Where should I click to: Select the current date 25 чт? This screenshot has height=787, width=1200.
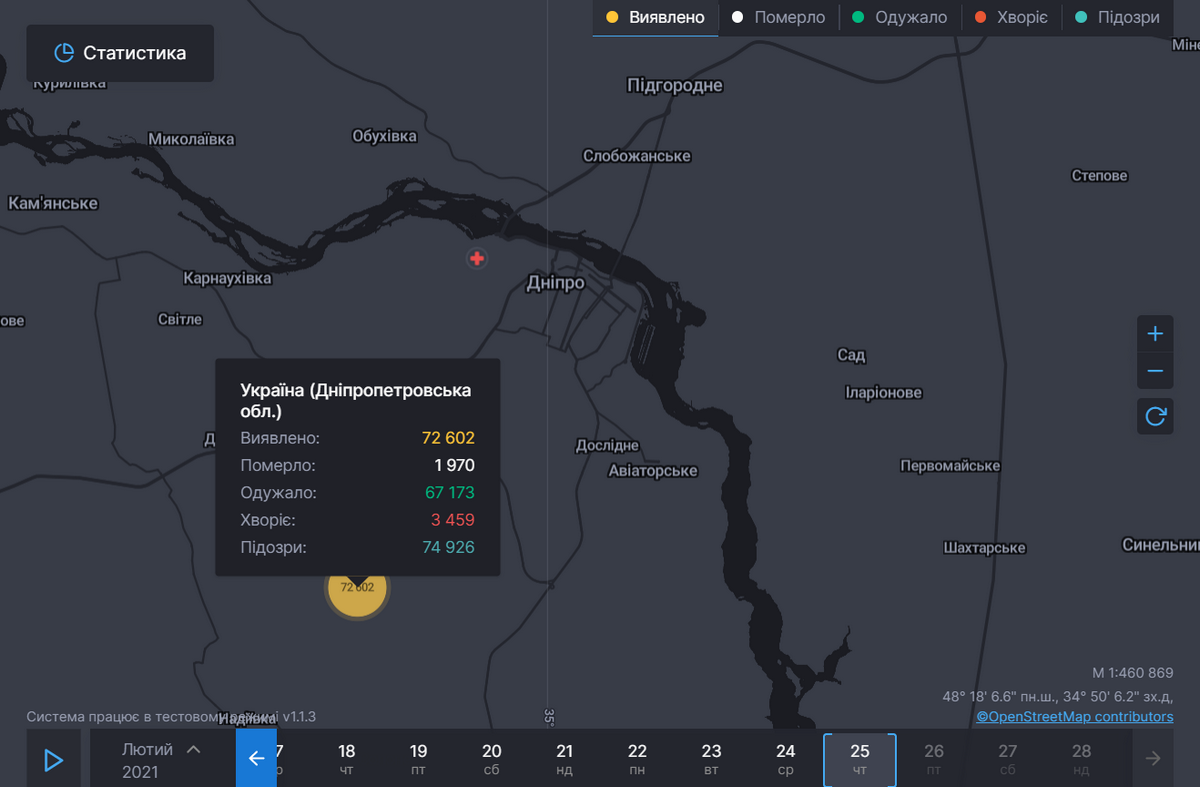[860, 759]
